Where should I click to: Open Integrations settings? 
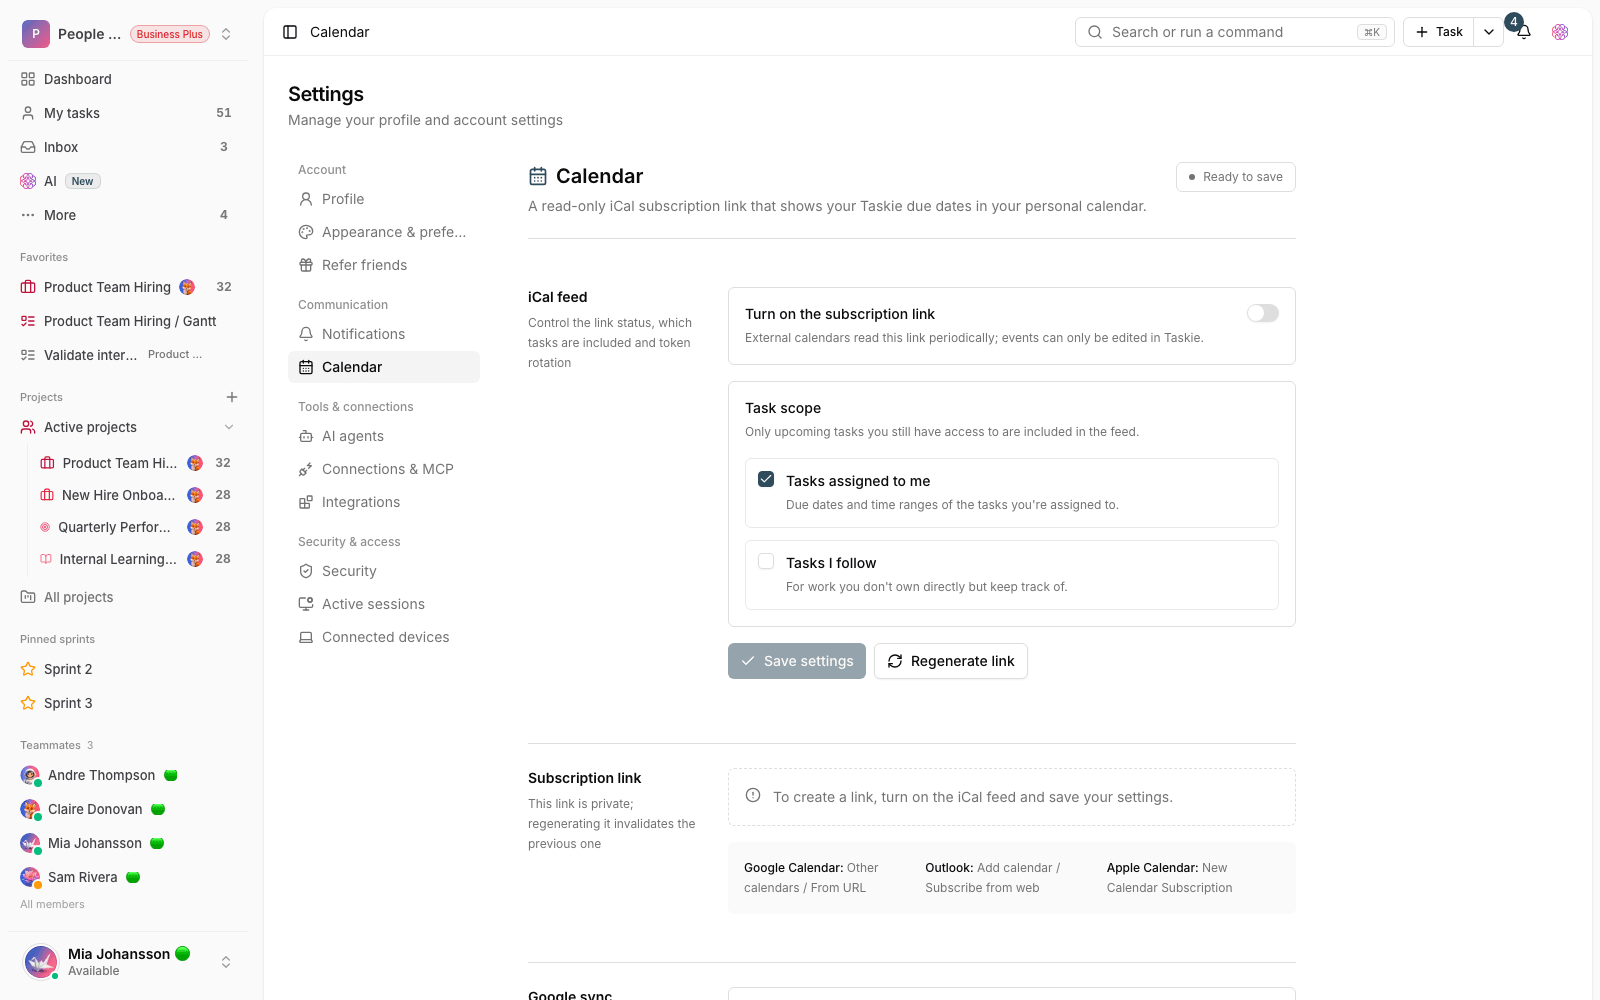[384, 502]
